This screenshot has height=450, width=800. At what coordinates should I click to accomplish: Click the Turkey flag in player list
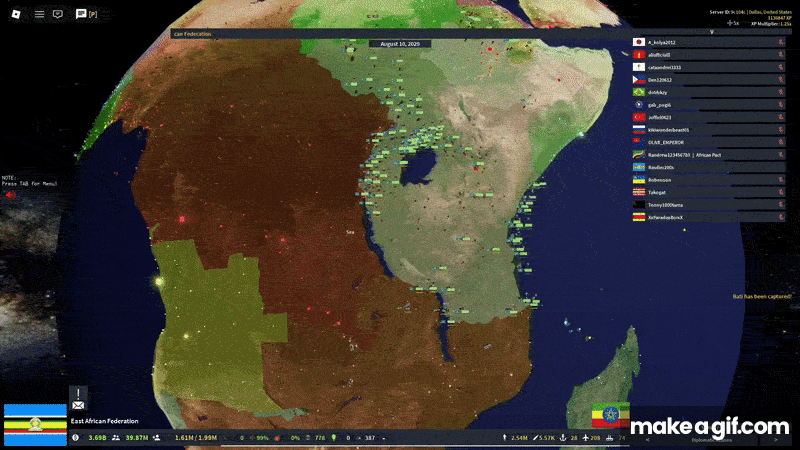click(x=639, y=117)
